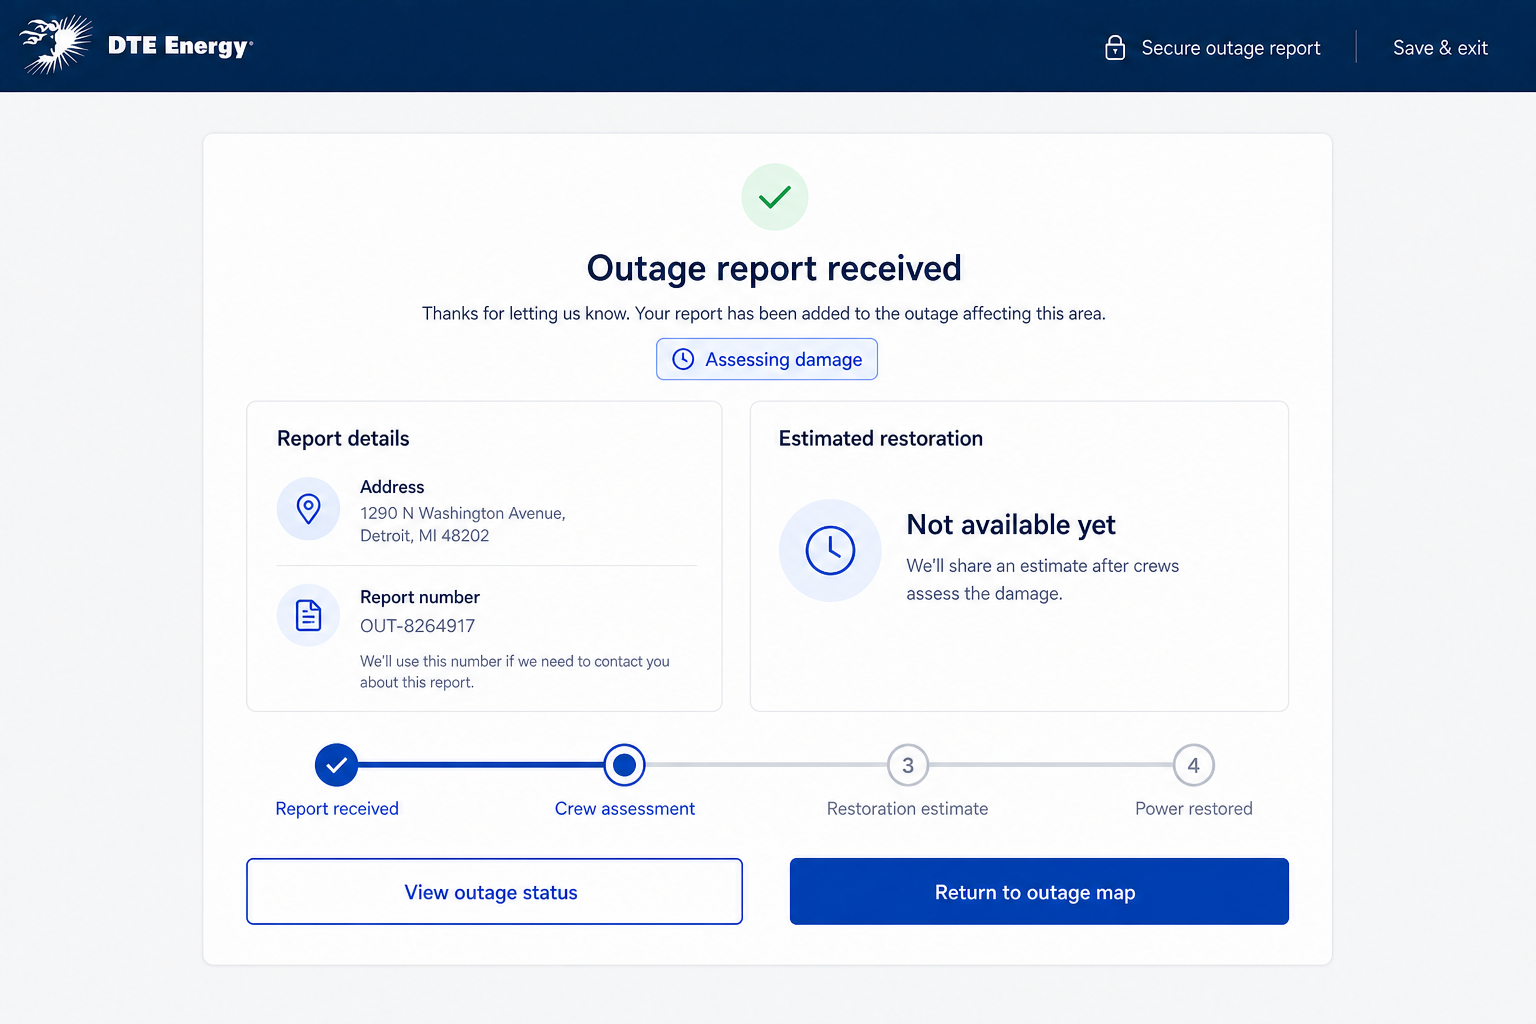Click the large clock icon in Estimated restoration

click(x=830, y=550)
